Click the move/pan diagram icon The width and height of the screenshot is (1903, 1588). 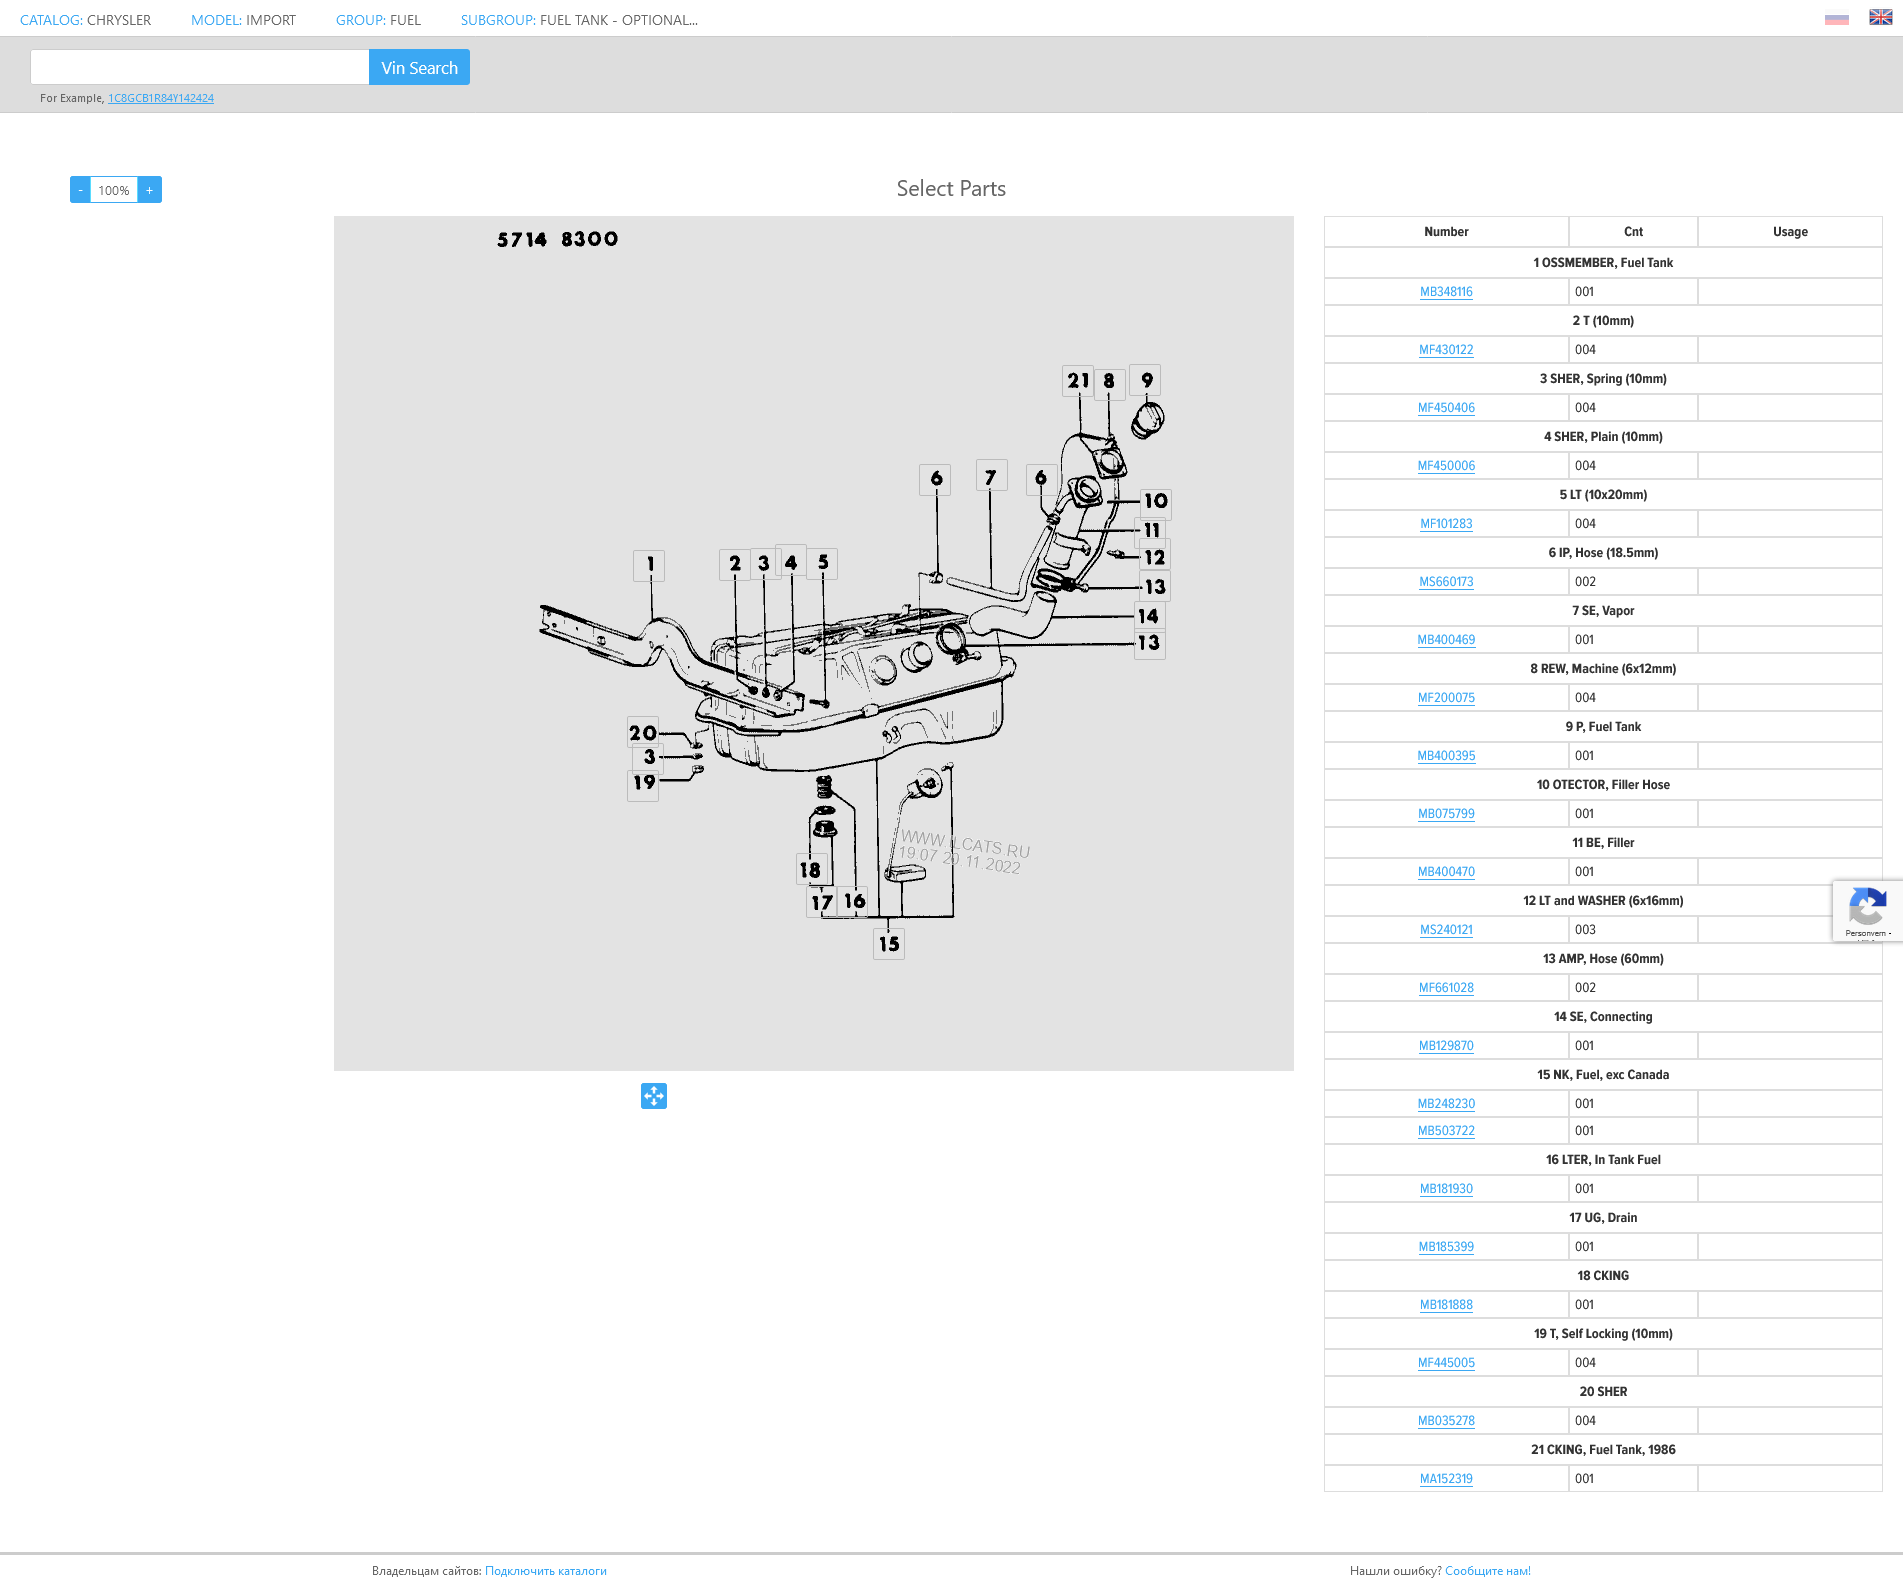(654, 1096)
